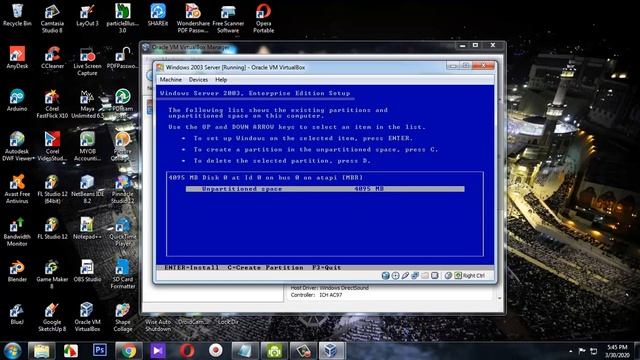
Task: Select the Free Scanner Software desktop icon
Action: coord(228,19)
